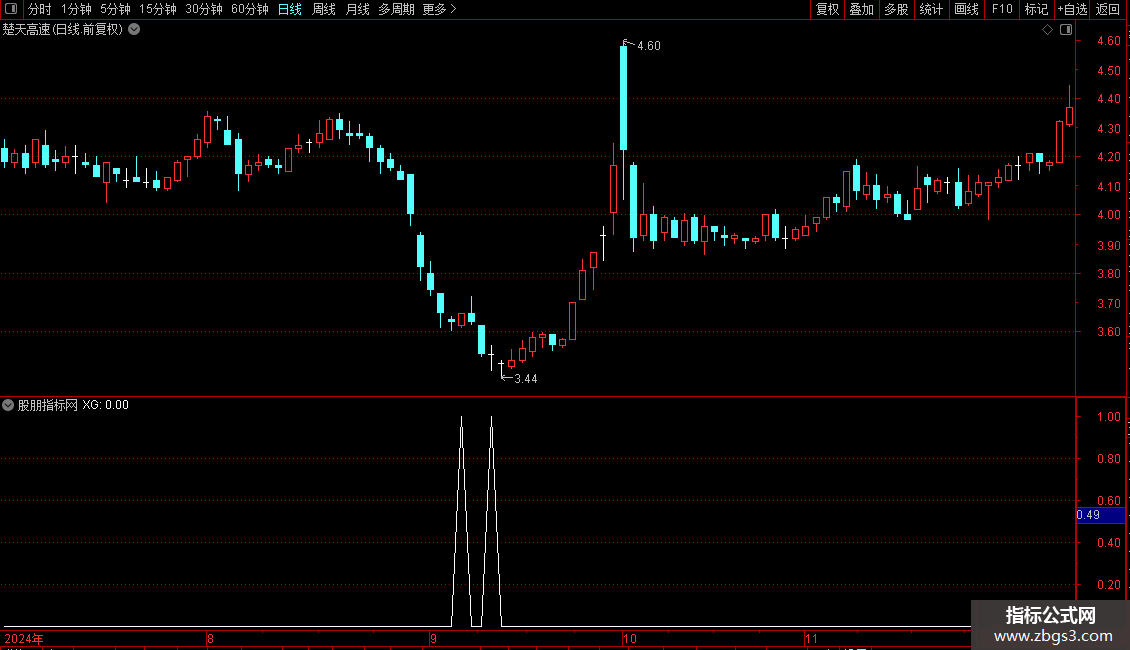This screenshot has height=650, width=1130.
Task: Open dropdown next to 楚天高速 title
Action: [x=134, y=30]
